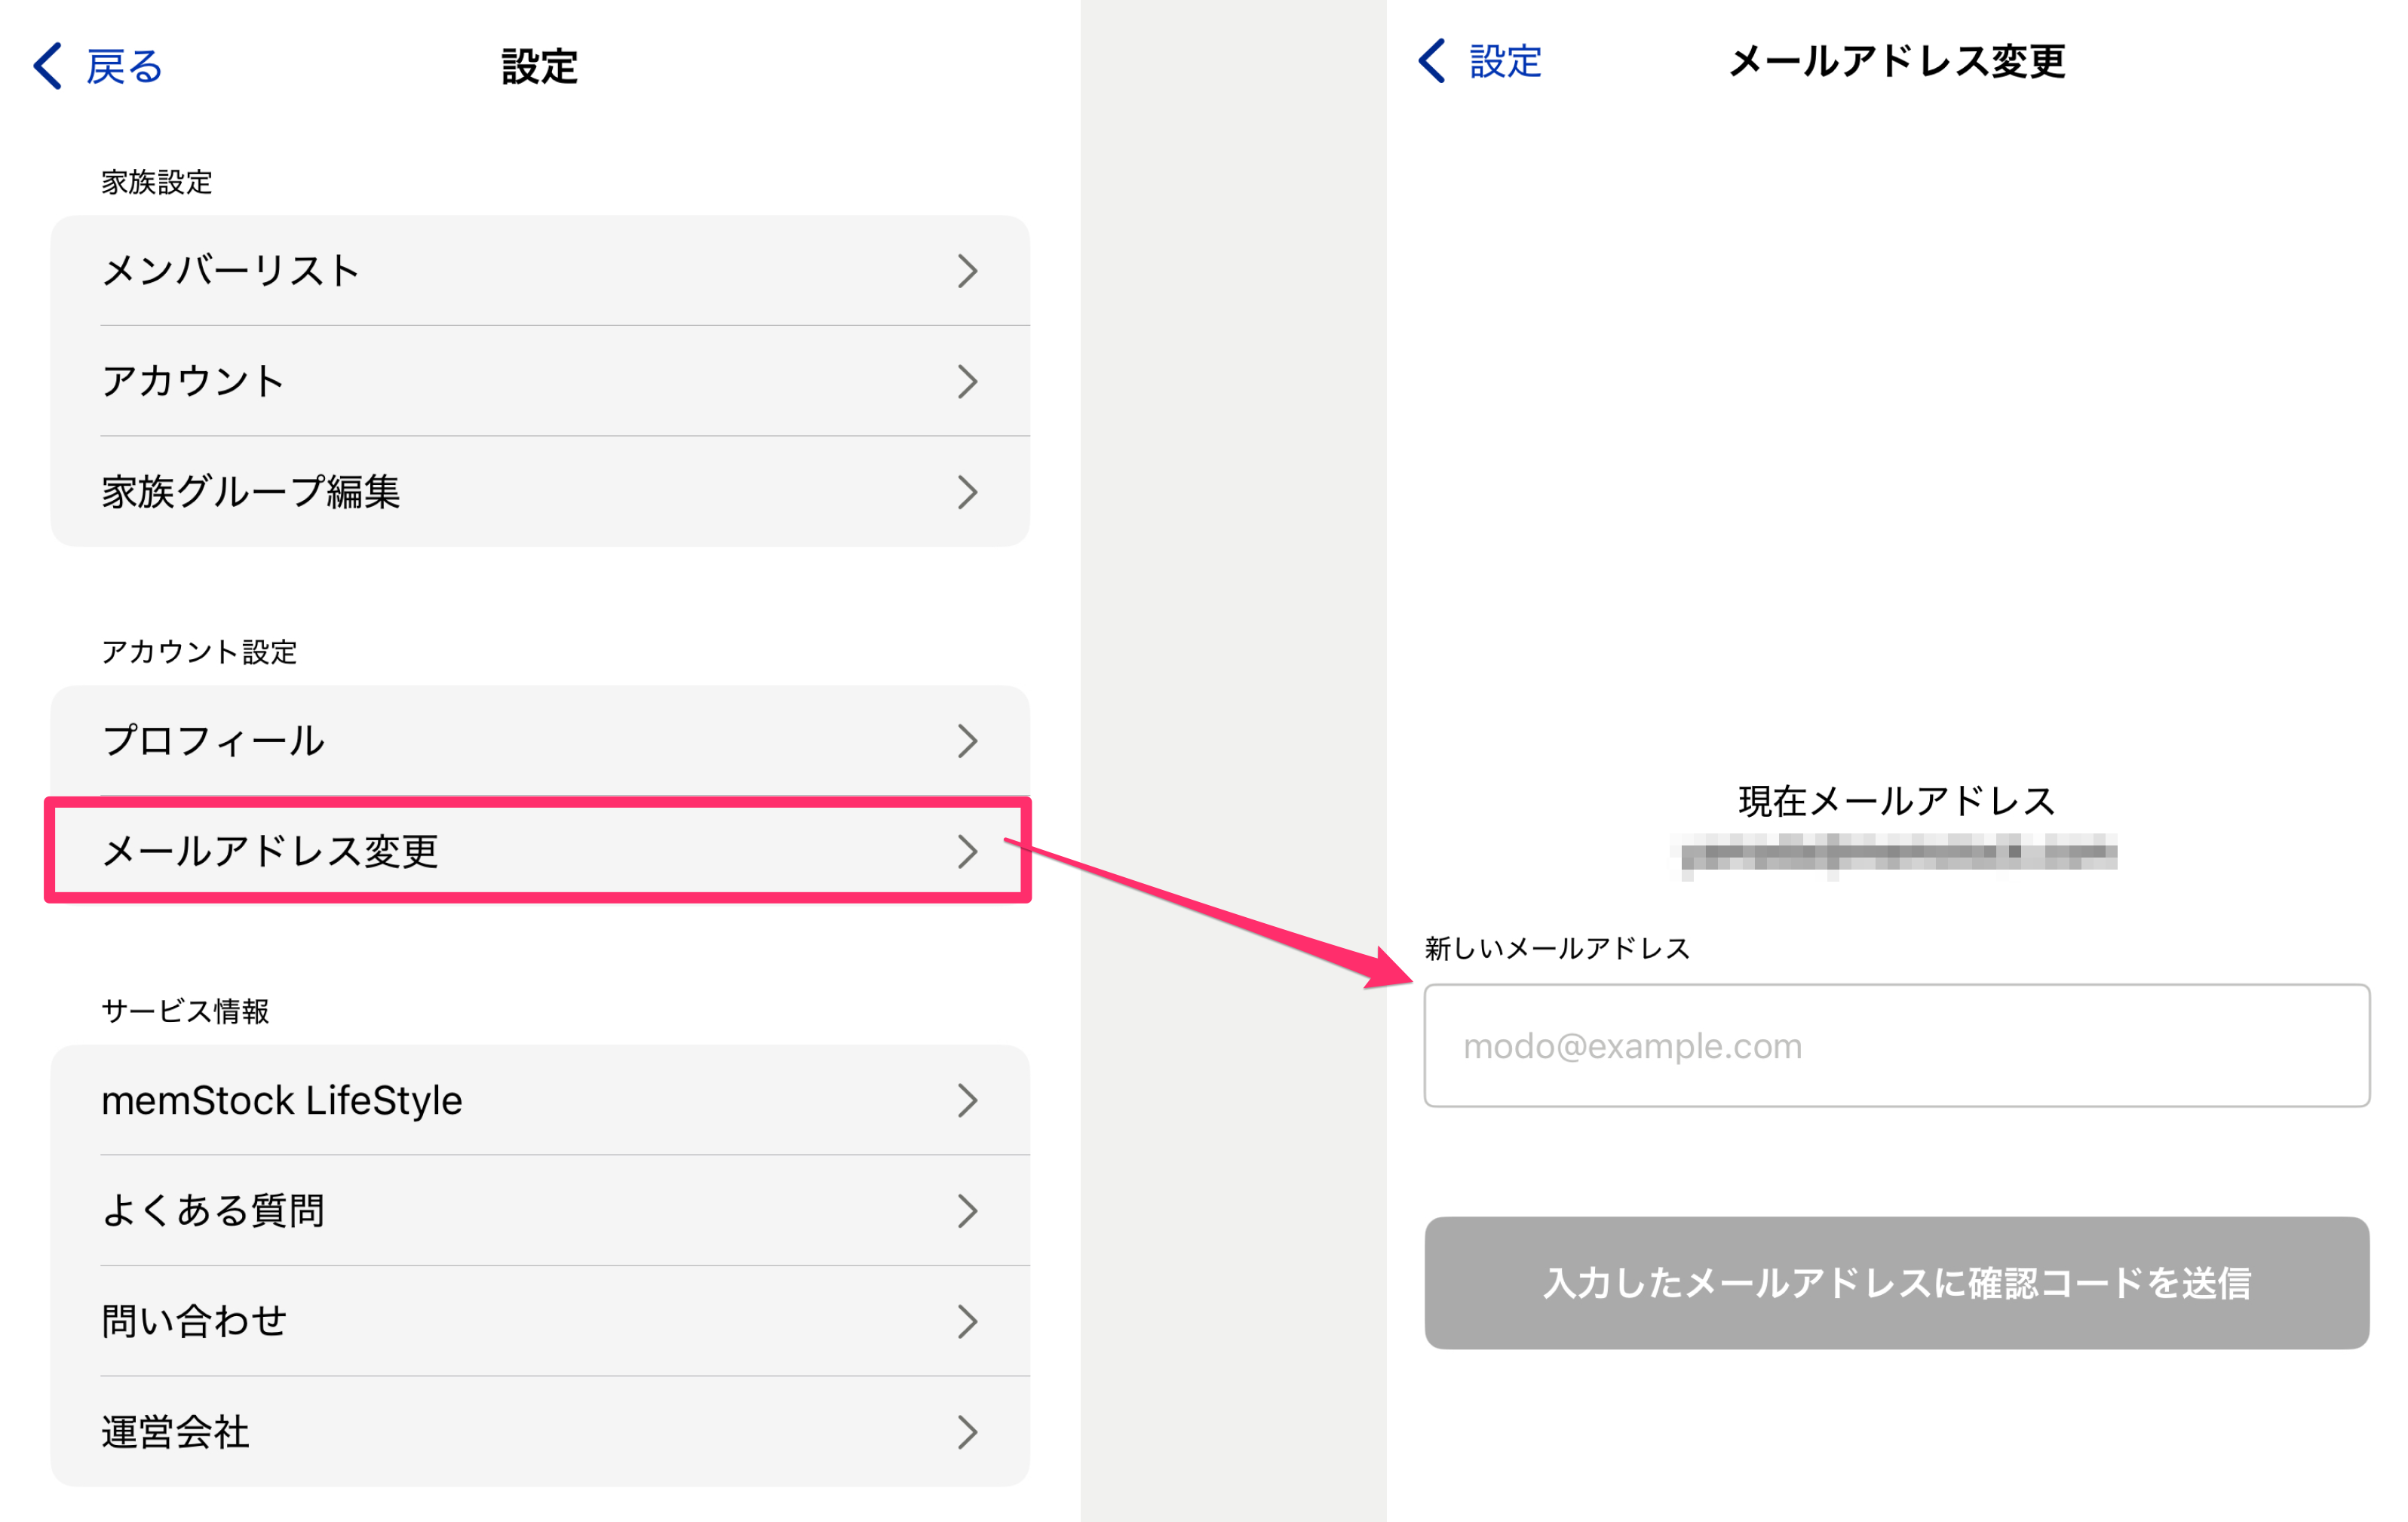Image resolution: width=2408 pixels, height=1522 pixels.
Task: Click the chevron on the memStock LifeStyle row
Action: click(966, 1100)
